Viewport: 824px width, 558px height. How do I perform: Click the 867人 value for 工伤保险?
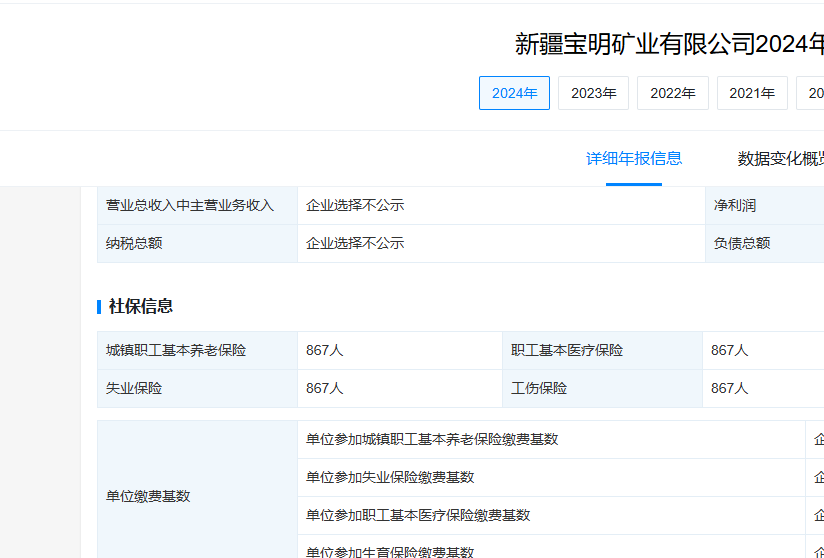tap(729, 388)
